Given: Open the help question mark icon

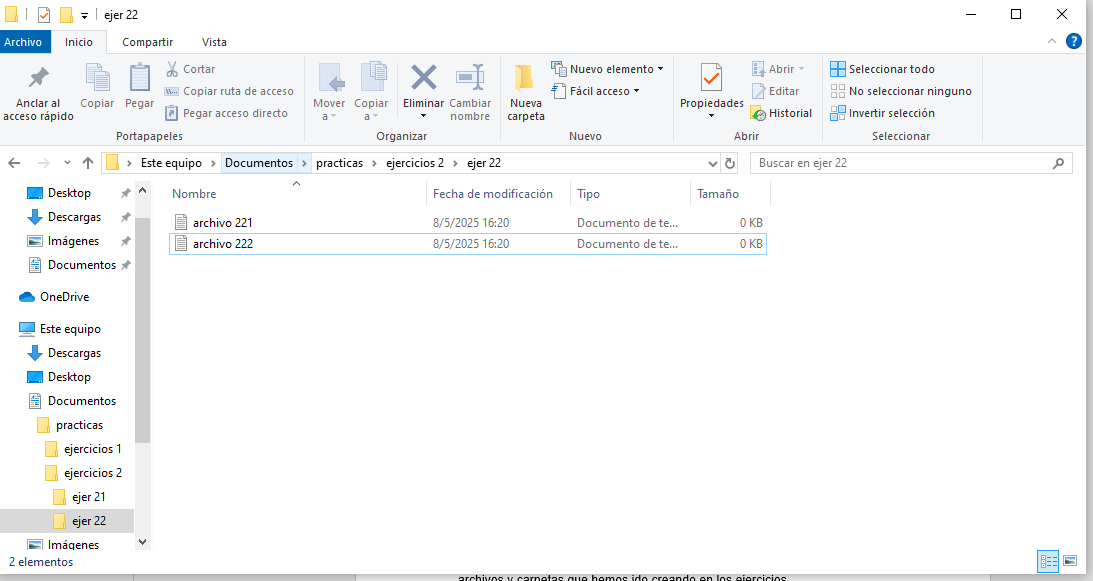Looking at the screenshot, I should coord(1074,41).
